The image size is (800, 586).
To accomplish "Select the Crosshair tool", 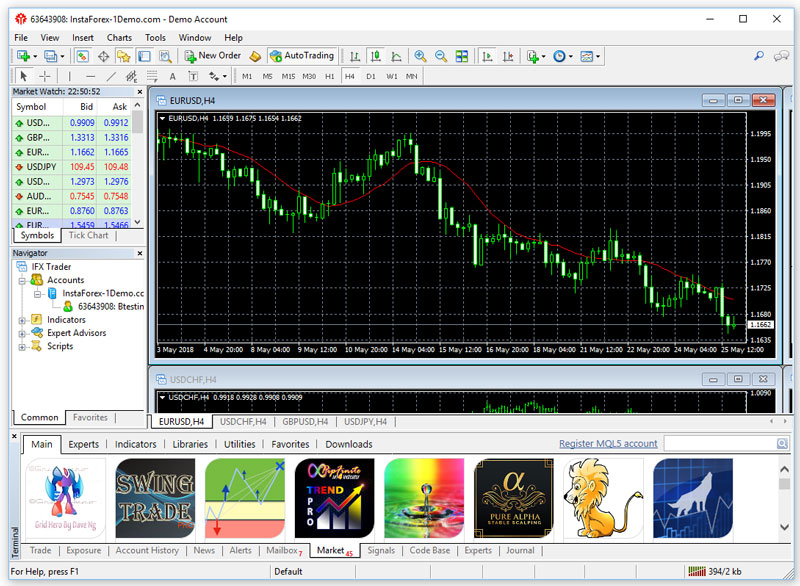I will pyautogui.click(x=44, y=75).
